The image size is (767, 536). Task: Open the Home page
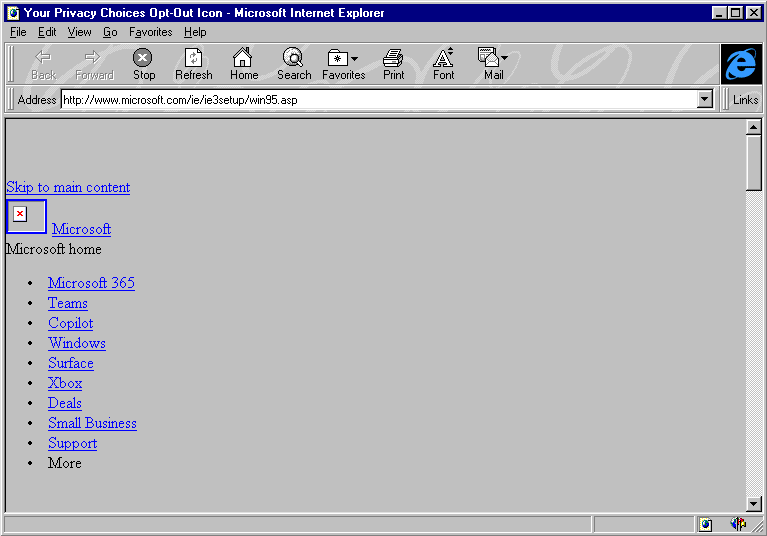pyautogui.click(x=244, y=65)
